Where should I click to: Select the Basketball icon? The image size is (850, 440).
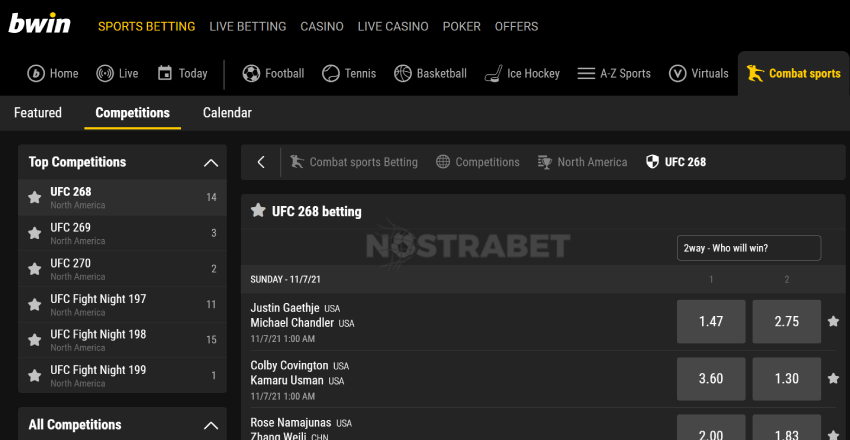403,74
